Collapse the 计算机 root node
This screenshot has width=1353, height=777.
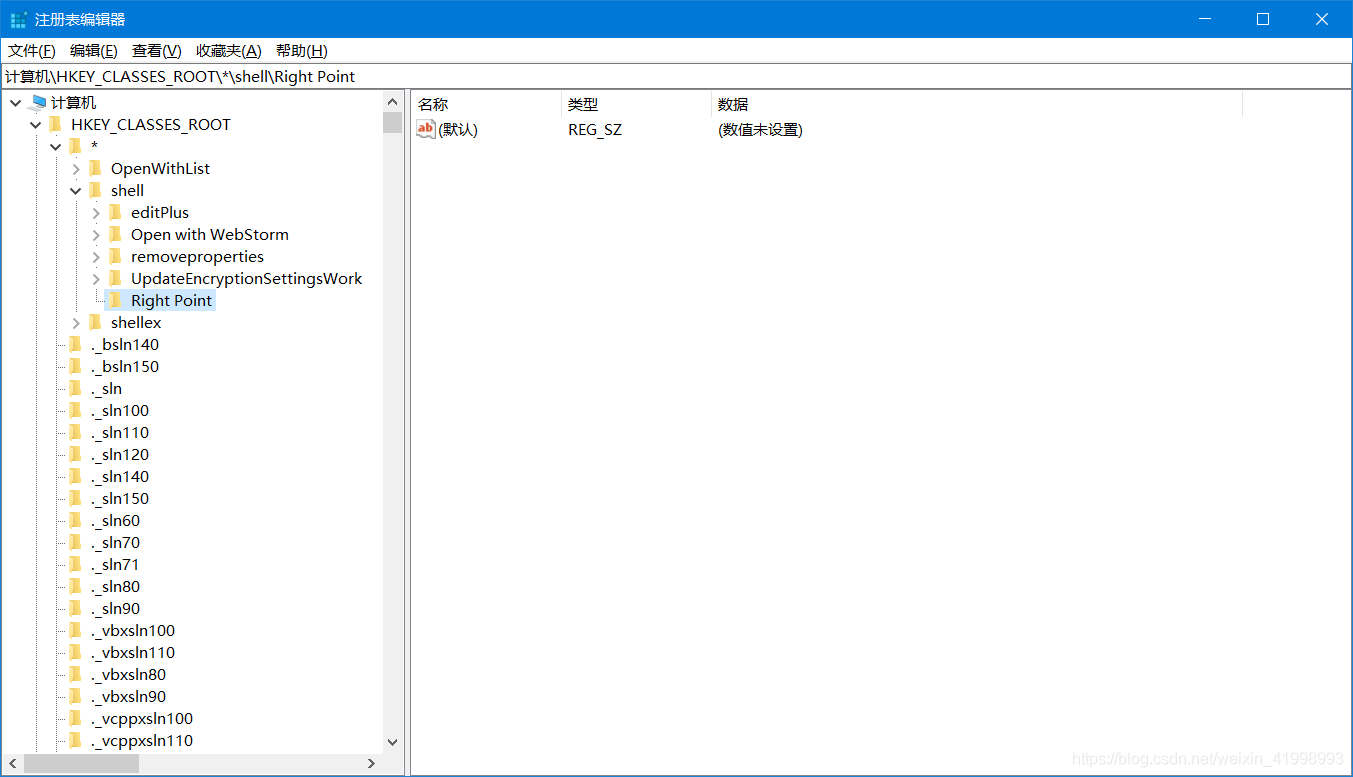[x=16, y=102]
